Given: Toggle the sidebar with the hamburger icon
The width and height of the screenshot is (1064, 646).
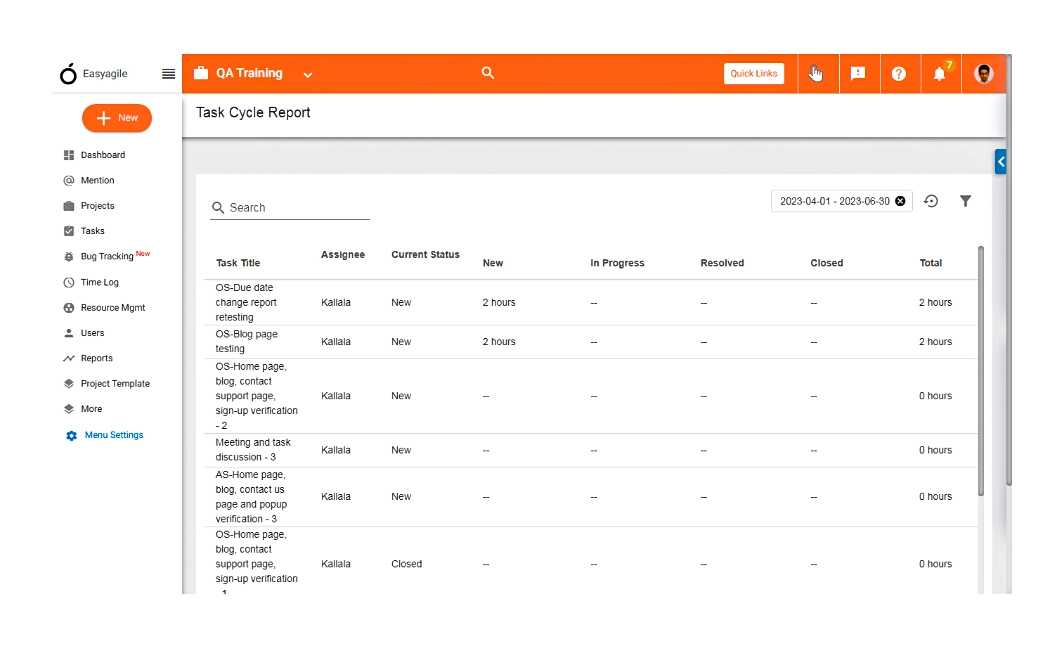Looking at the screenshot, I should pyautogui.click(x=167, y=73).
